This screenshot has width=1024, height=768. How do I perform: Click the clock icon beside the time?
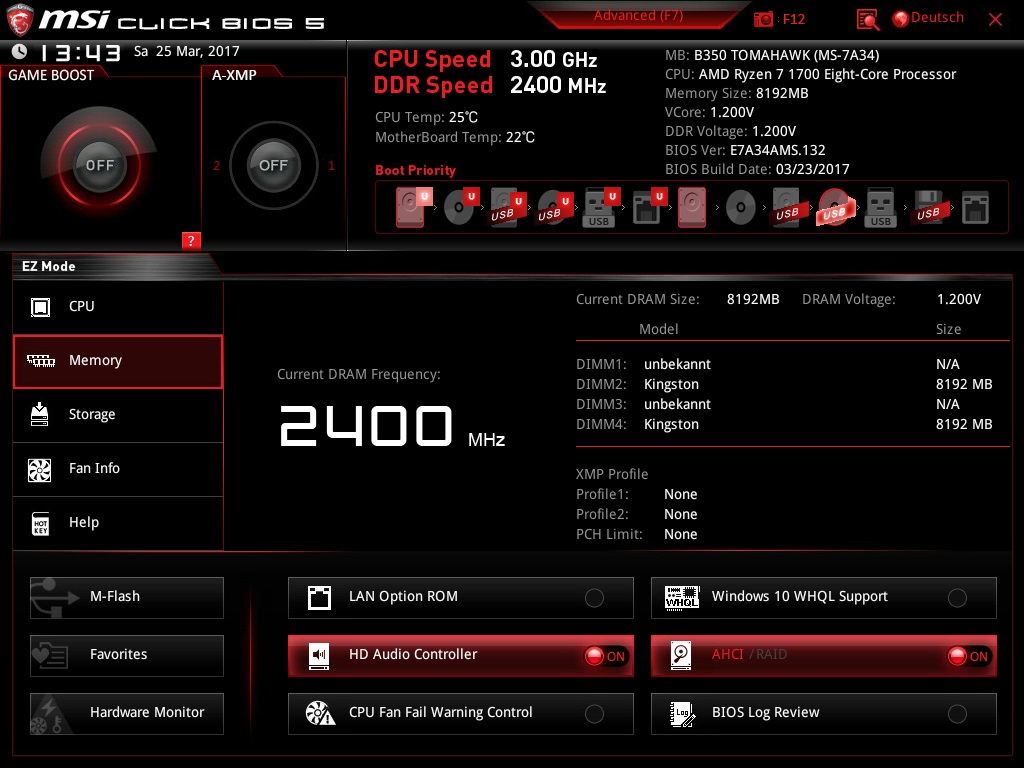point(20,51)
